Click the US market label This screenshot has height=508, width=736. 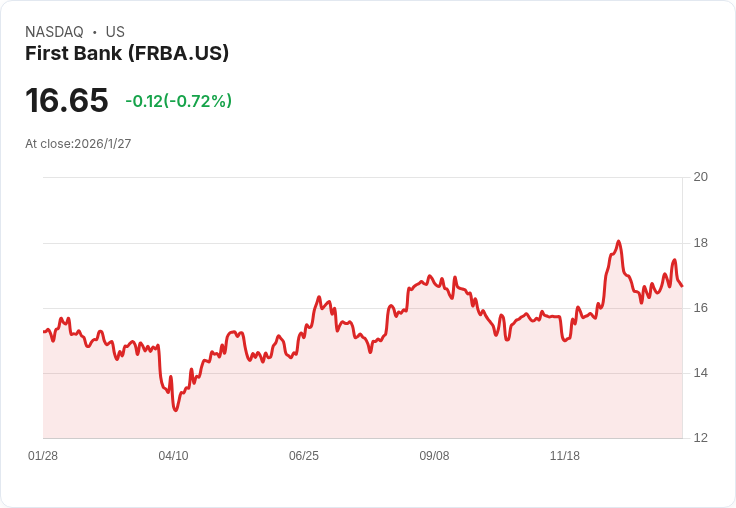coord(115,32)
